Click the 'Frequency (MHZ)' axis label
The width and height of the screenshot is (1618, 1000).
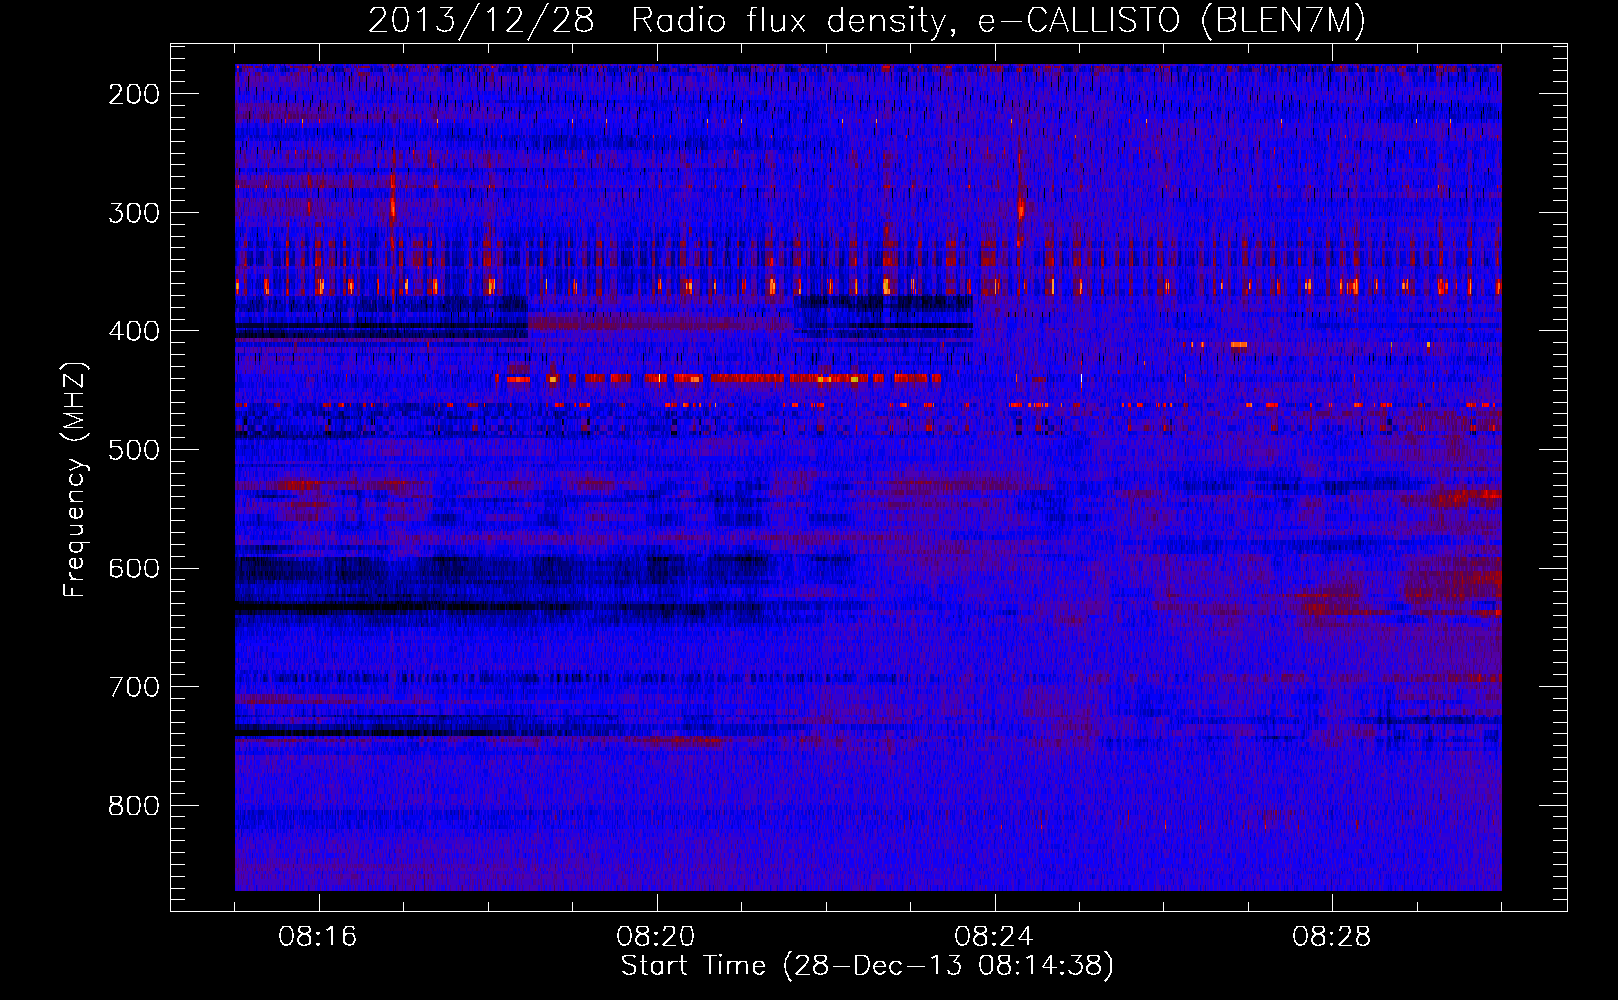click(x=75, y=479)
